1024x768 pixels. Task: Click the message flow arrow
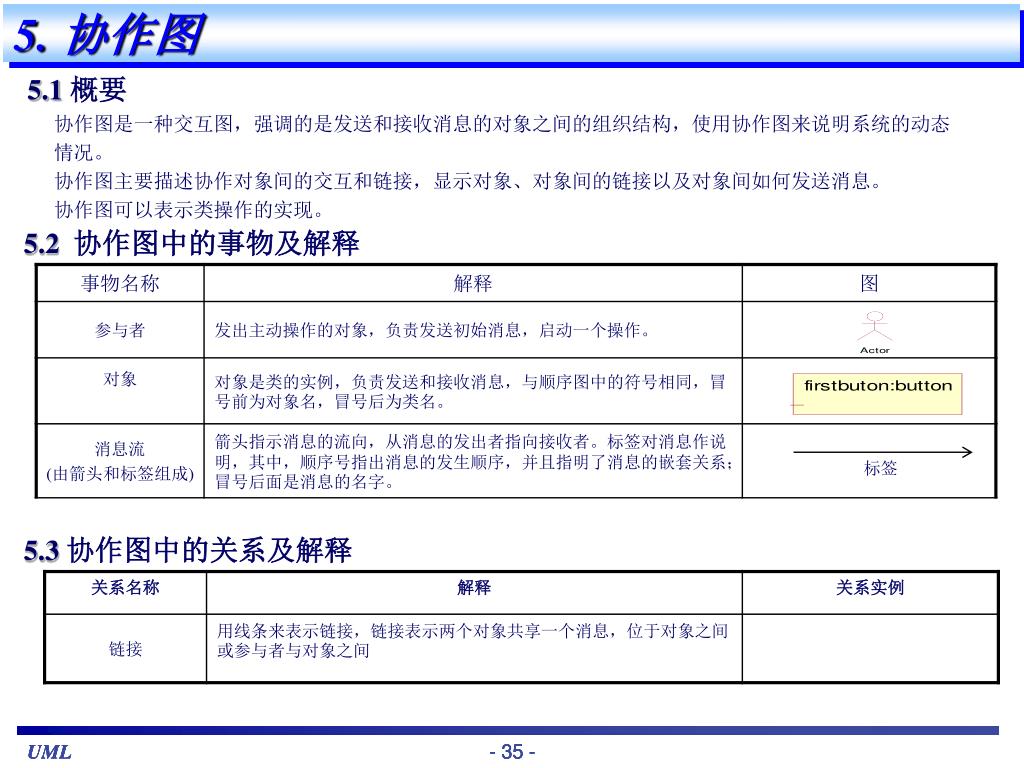[882, 452]
